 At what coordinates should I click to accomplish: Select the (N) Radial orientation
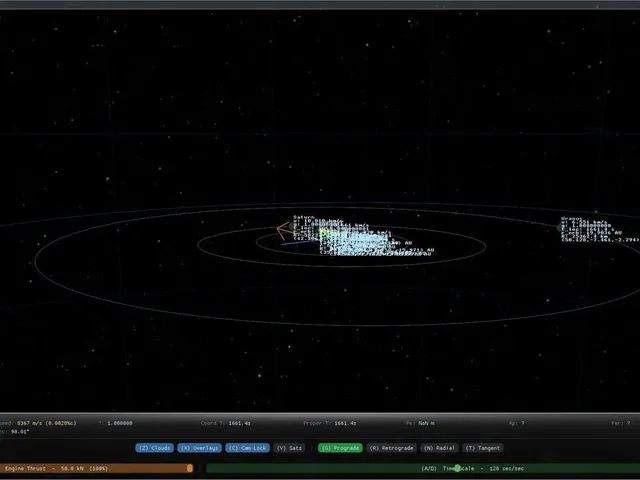coord(439,448)
